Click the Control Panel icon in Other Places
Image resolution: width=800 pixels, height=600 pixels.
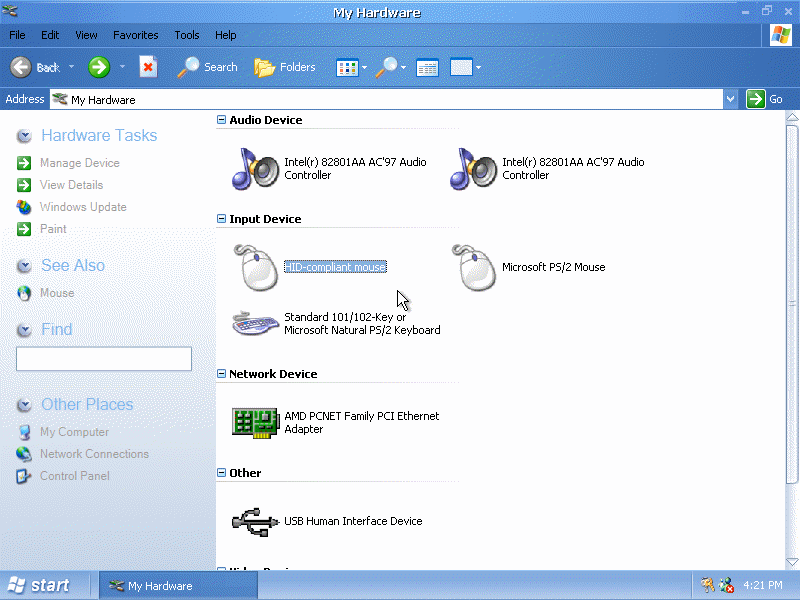click(23, 476)
